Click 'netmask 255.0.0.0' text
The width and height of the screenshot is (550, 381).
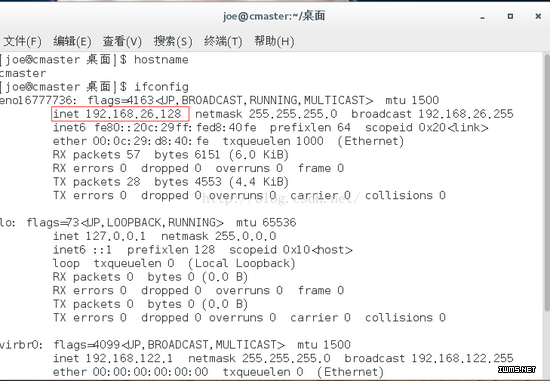219,236
